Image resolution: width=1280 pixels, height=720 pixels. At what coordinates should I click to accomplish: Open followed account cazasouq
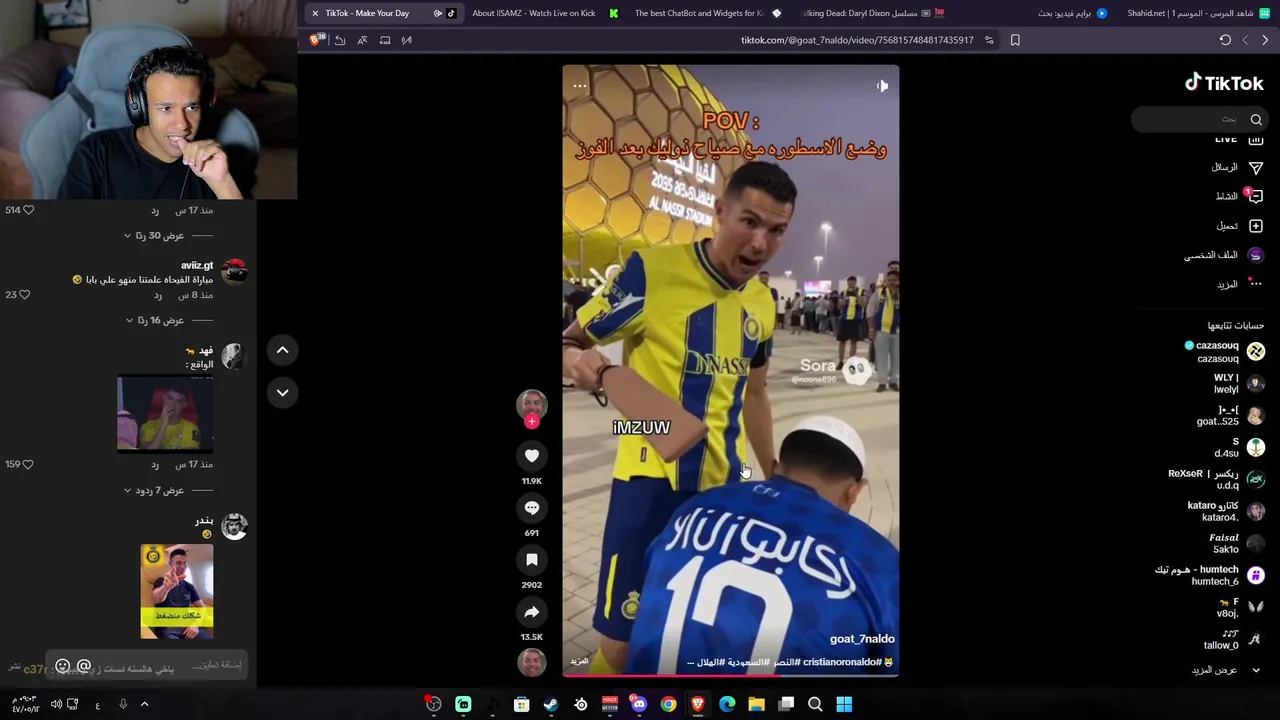pos(1226,351)
